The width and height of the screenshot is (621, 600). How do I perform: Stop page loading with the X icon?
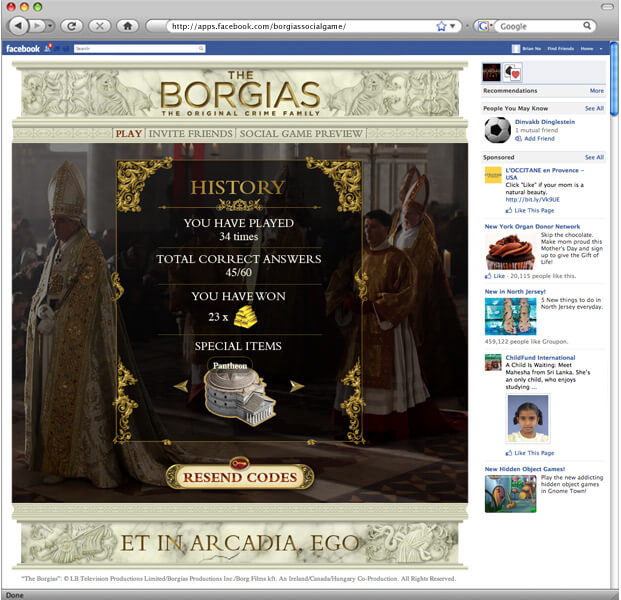tap(100, 26)
